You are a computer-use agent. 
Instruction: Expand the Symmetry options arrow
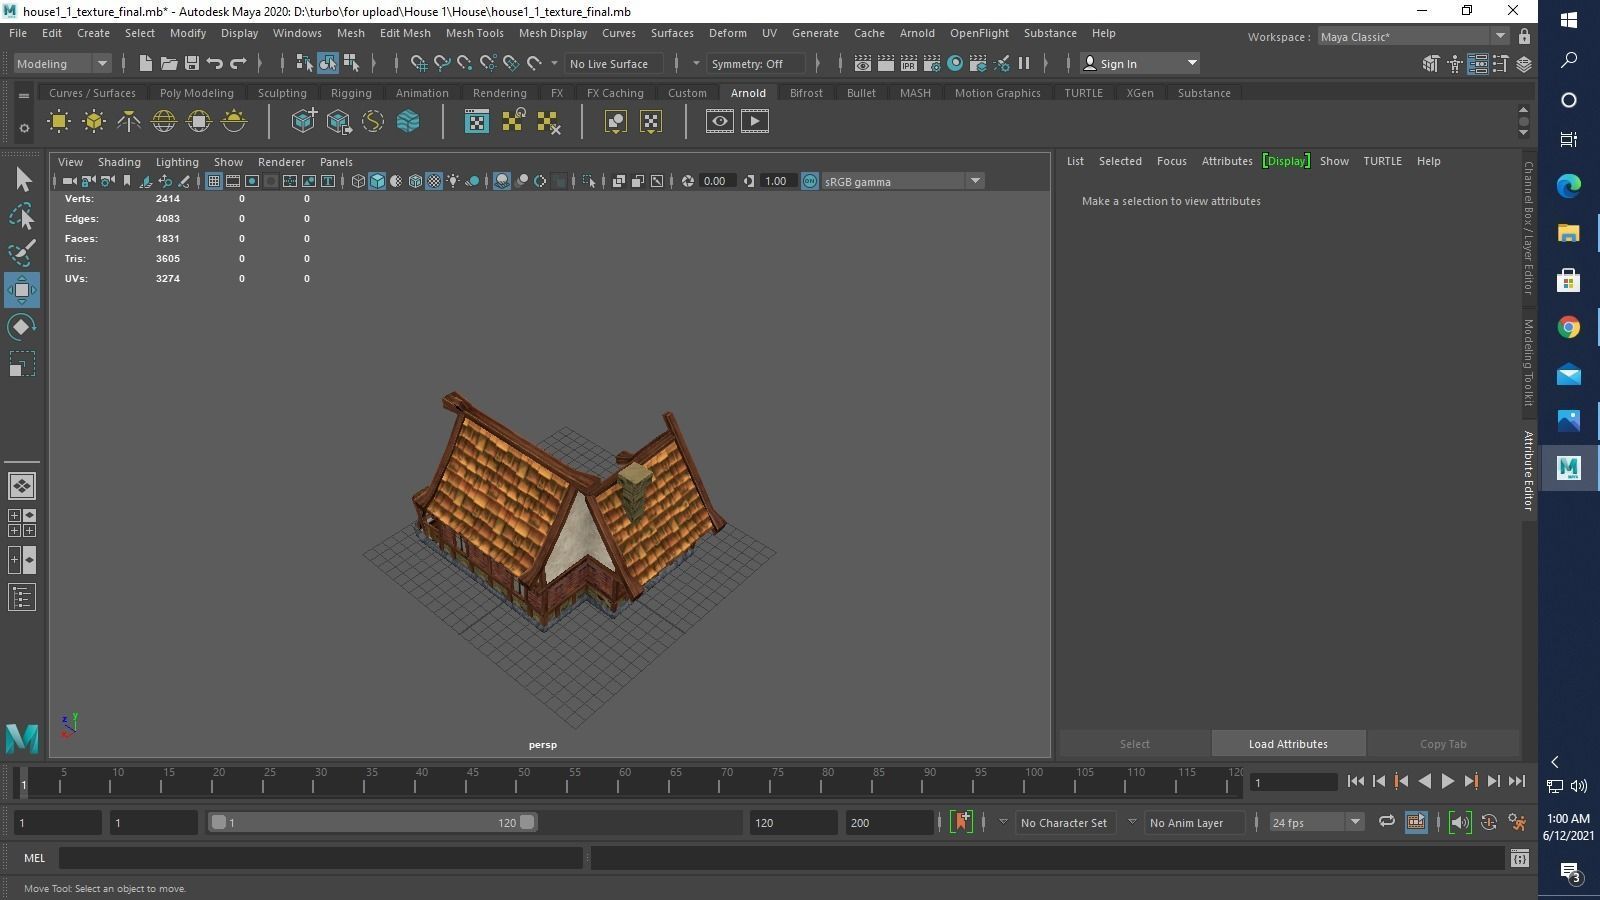coord(696,63)
